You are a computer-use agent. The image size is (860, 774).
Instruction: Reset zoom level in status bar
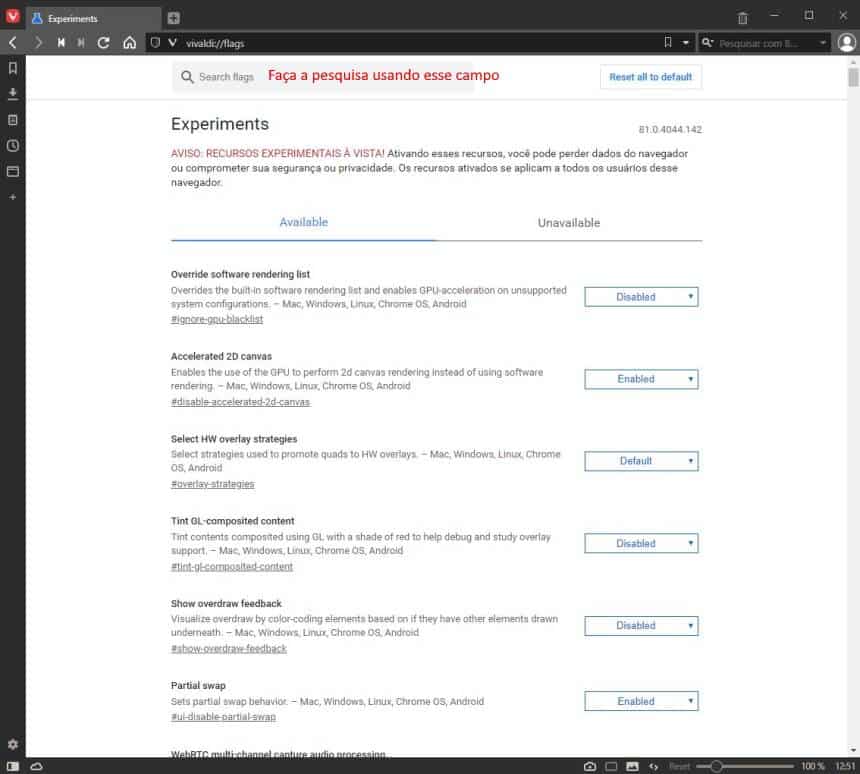point(680,766)
